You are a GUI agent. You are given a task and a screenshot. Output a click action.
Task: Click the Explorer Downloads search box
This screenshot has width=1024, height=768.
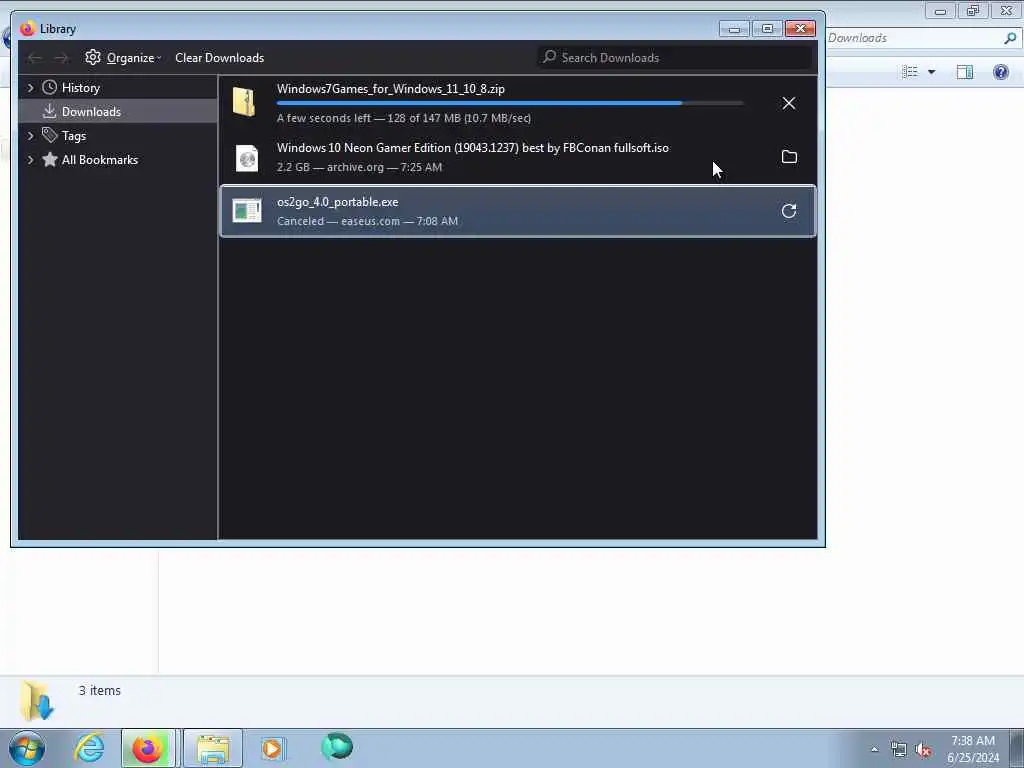923,38
